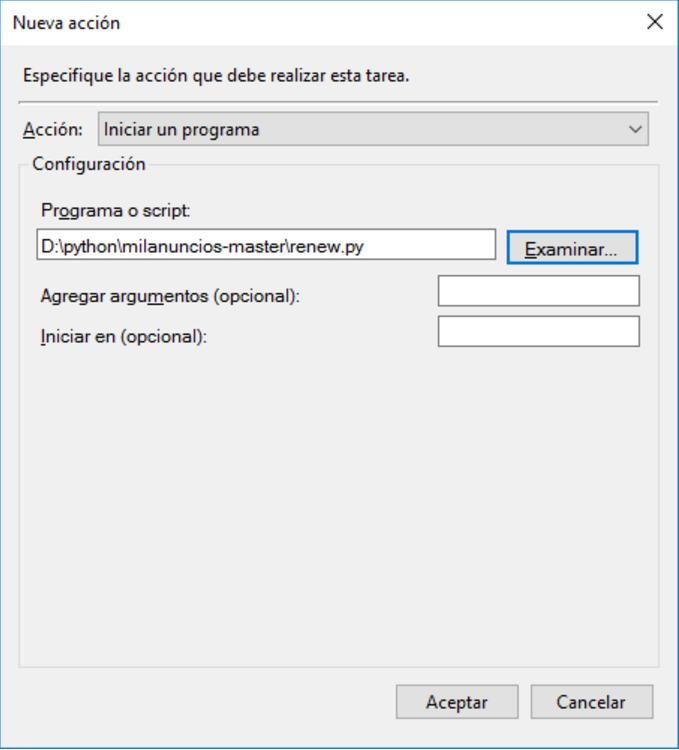Confirm with the Aceptar button
The width and height of the screenshot is (679, 750).
pos(457,702)
